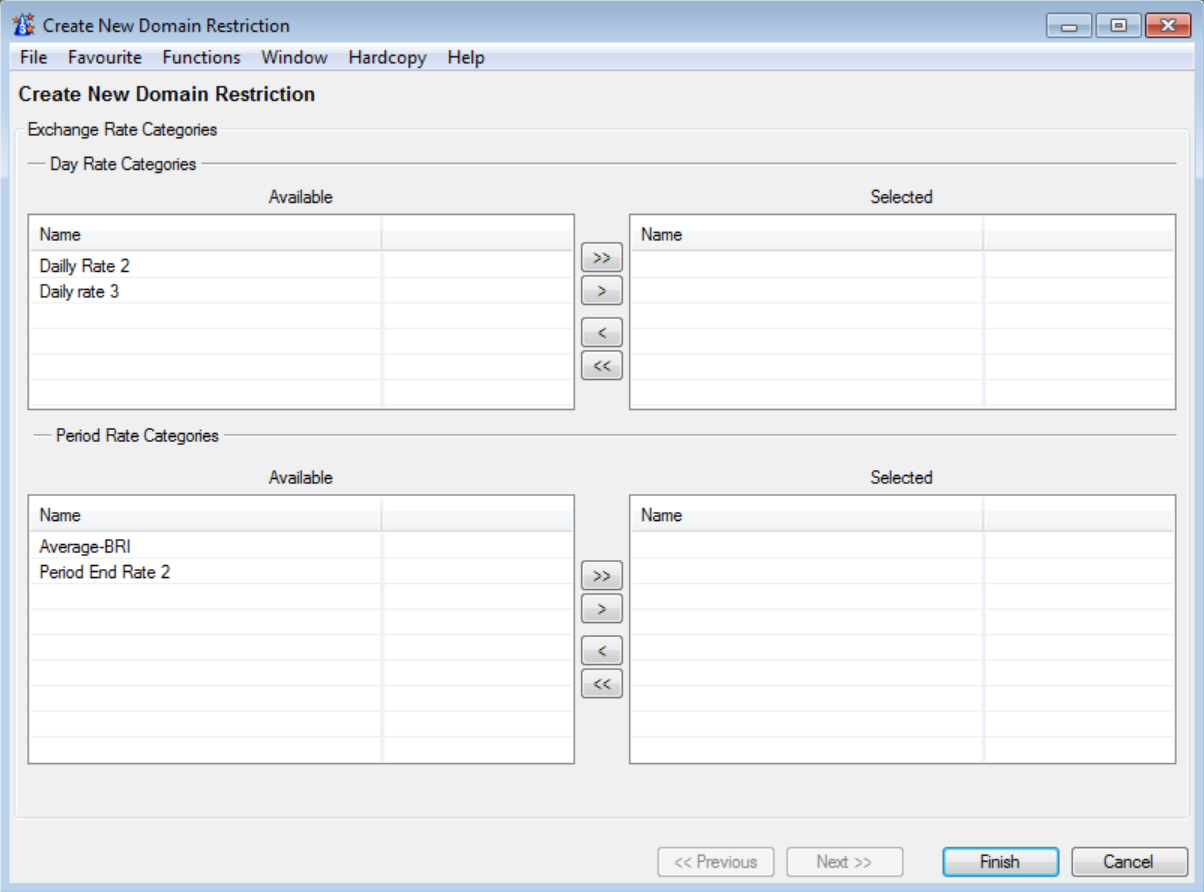This screenshot has width=1204, height=892.
Task: Select Period End Rate 2 entry
Action: click(104, 573)
